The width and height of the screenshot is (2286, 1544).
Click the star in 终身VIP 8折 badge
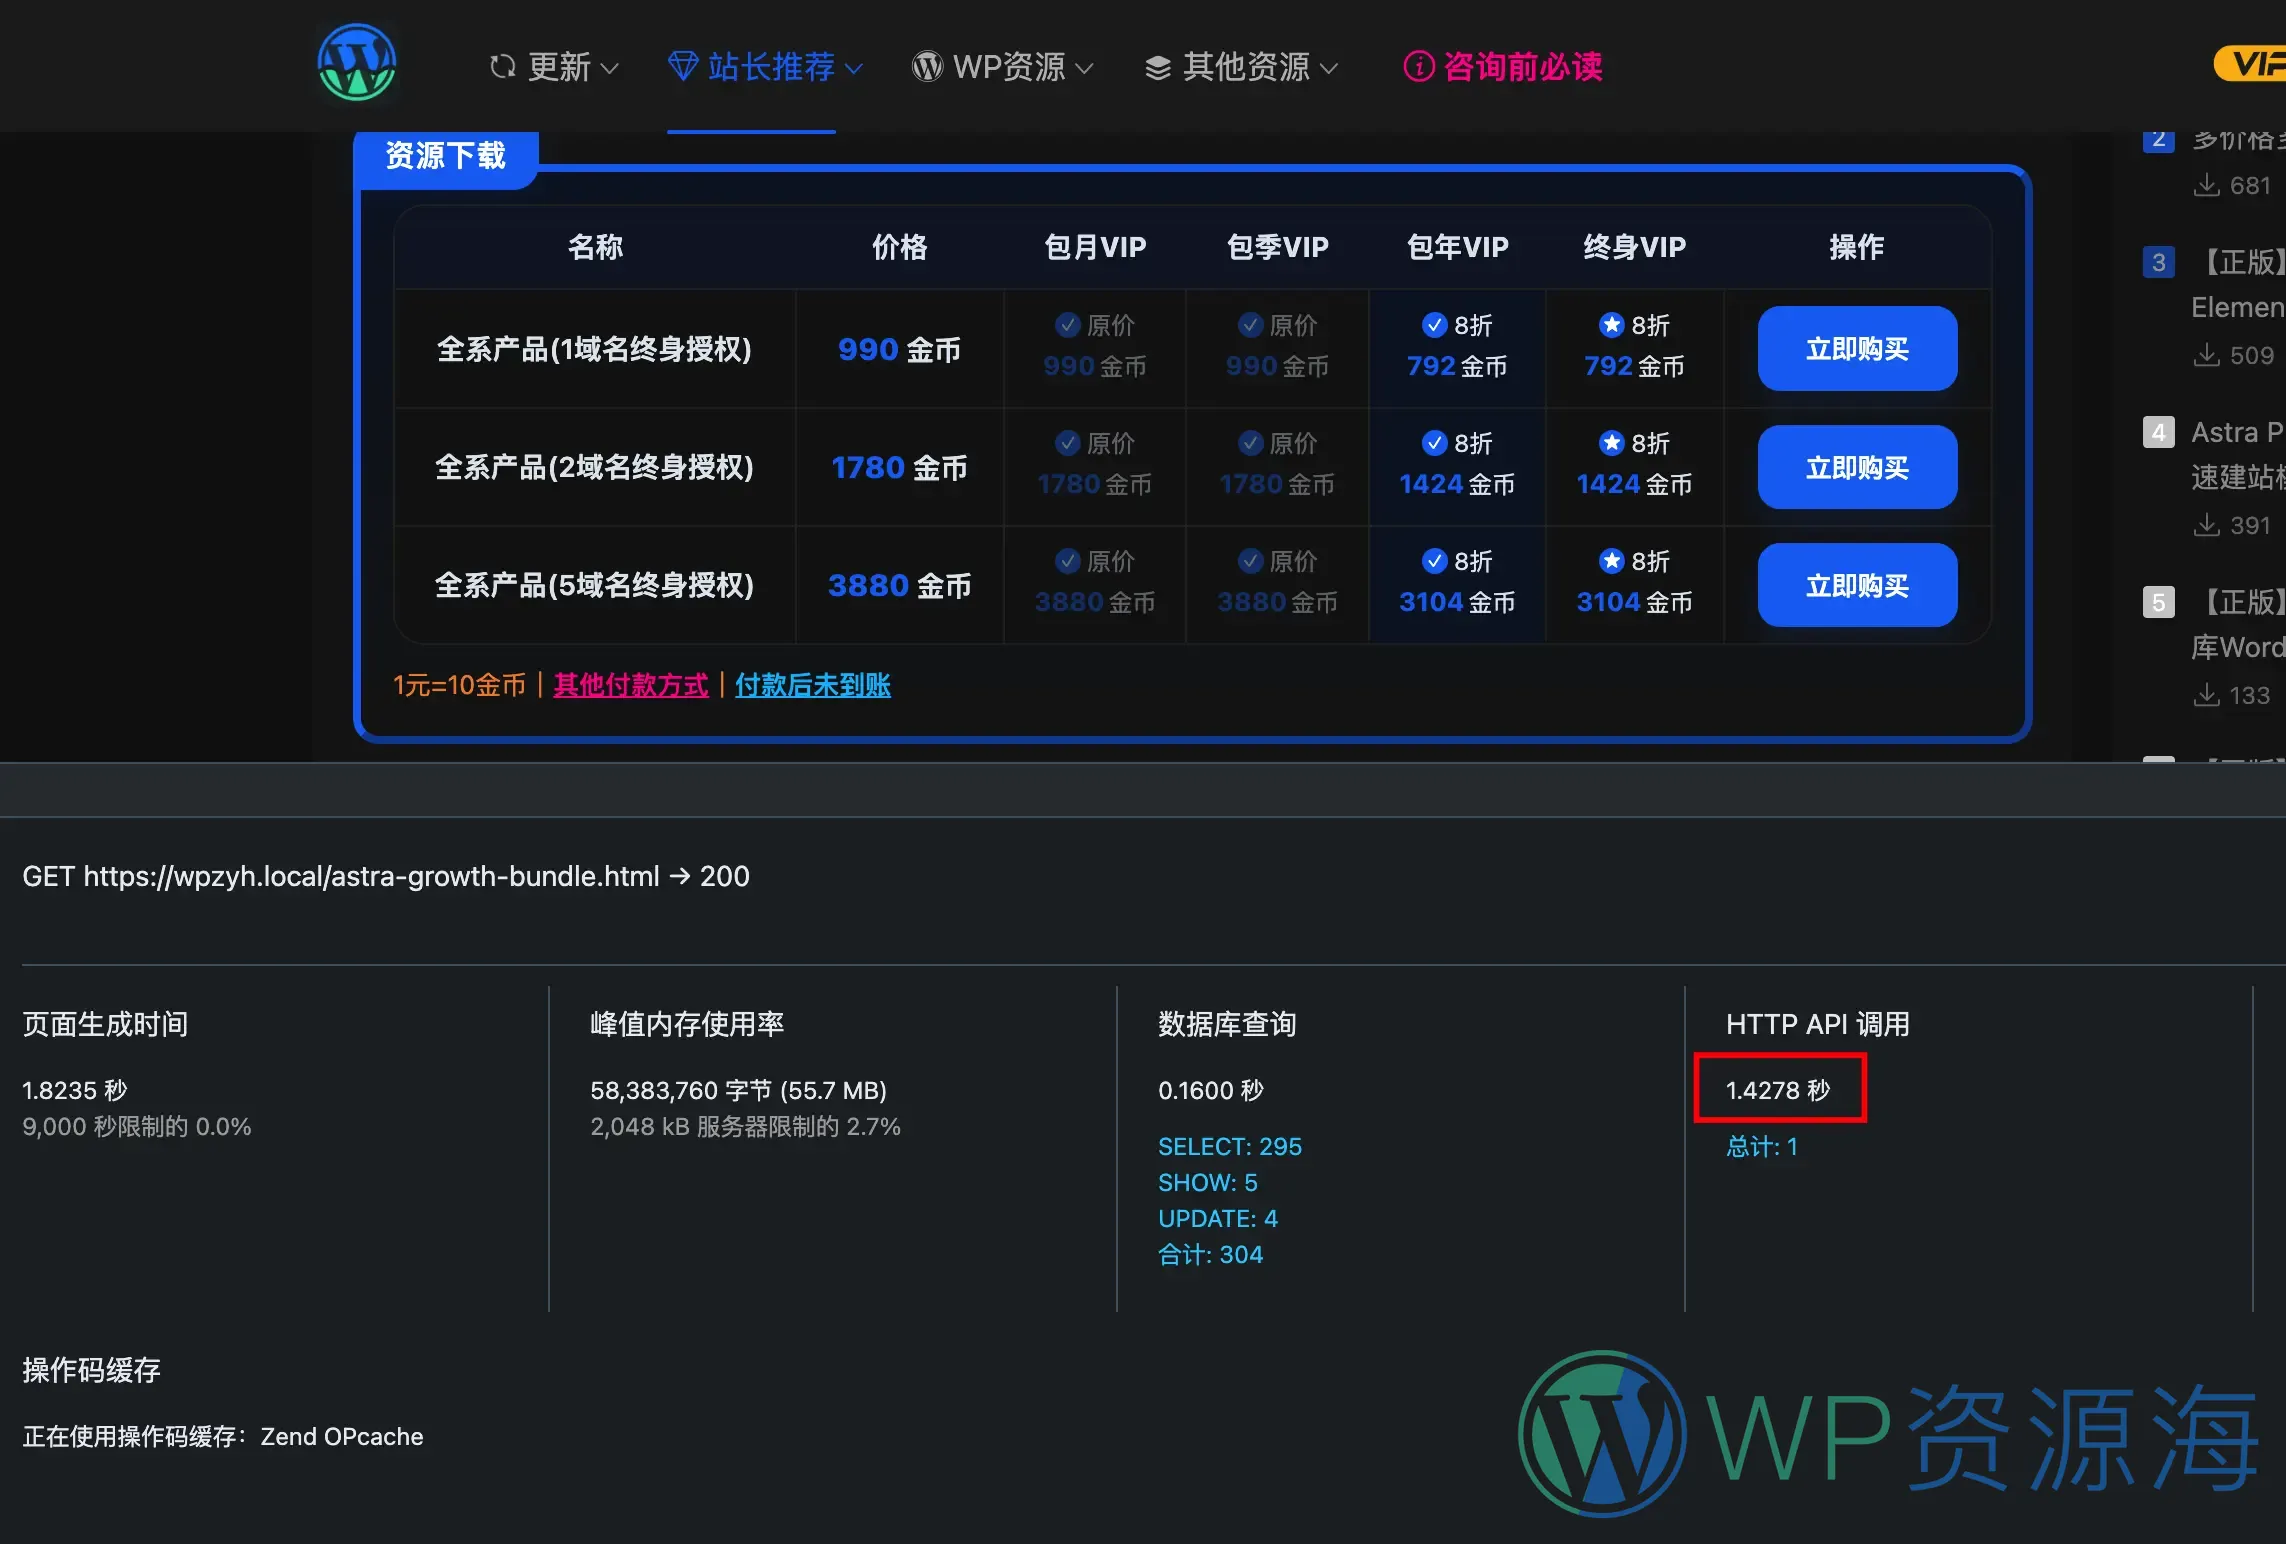[x=1611, y=325]
